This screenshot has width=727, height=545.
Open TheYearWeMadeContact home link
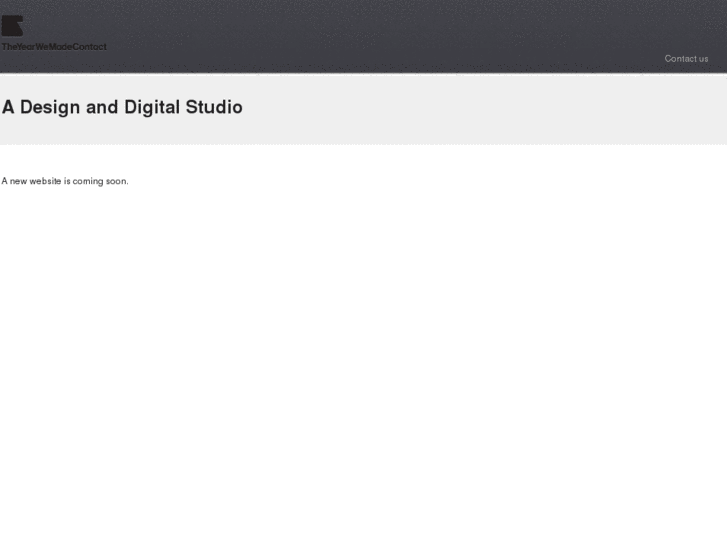point(54,47)
